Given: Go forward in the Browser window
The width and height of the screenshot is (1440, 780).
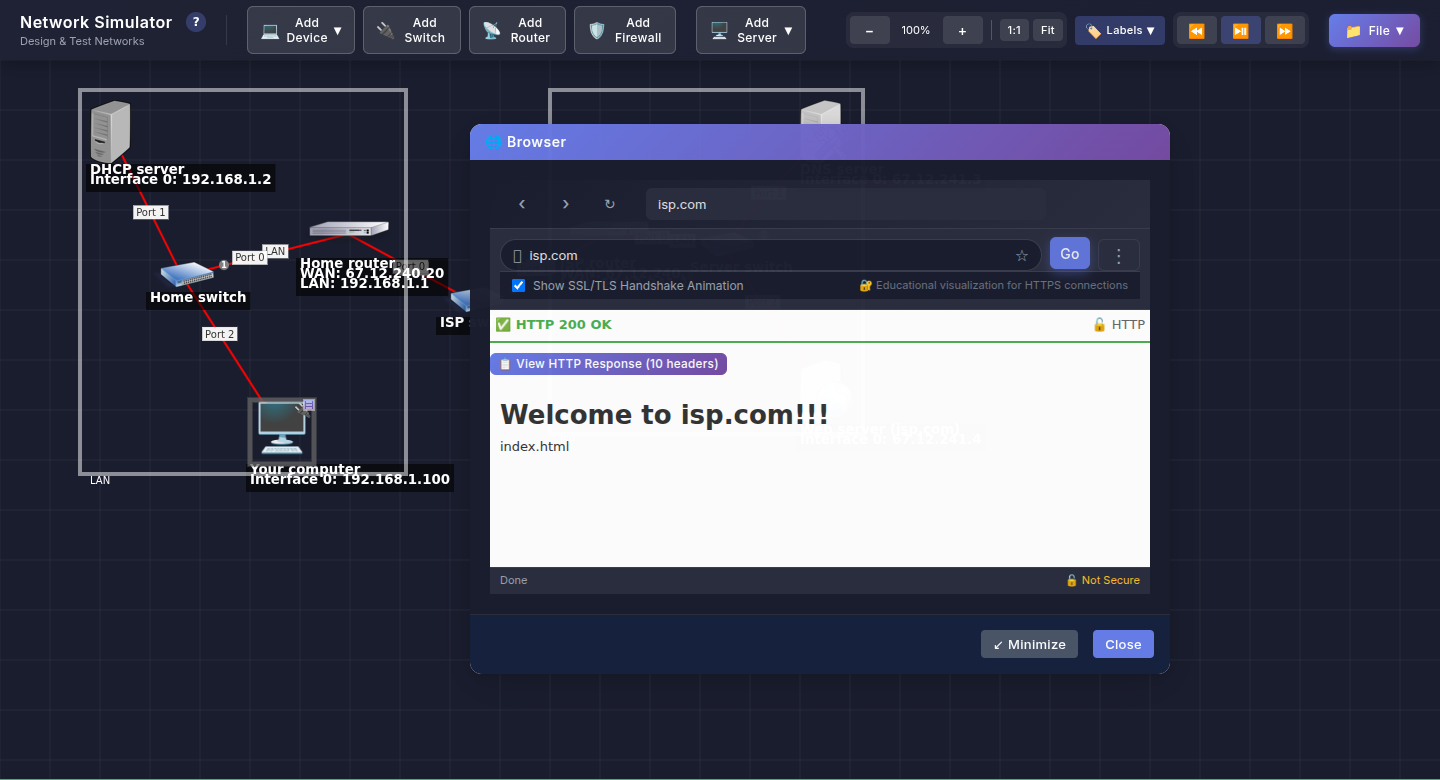Looking at the screenshot, I should point(566,204).
